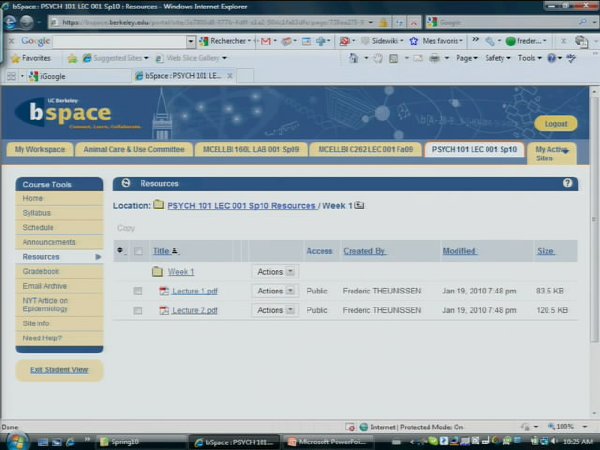
Task: Click the page refresh icon by address bar
Action: click(x=399, y=23)
